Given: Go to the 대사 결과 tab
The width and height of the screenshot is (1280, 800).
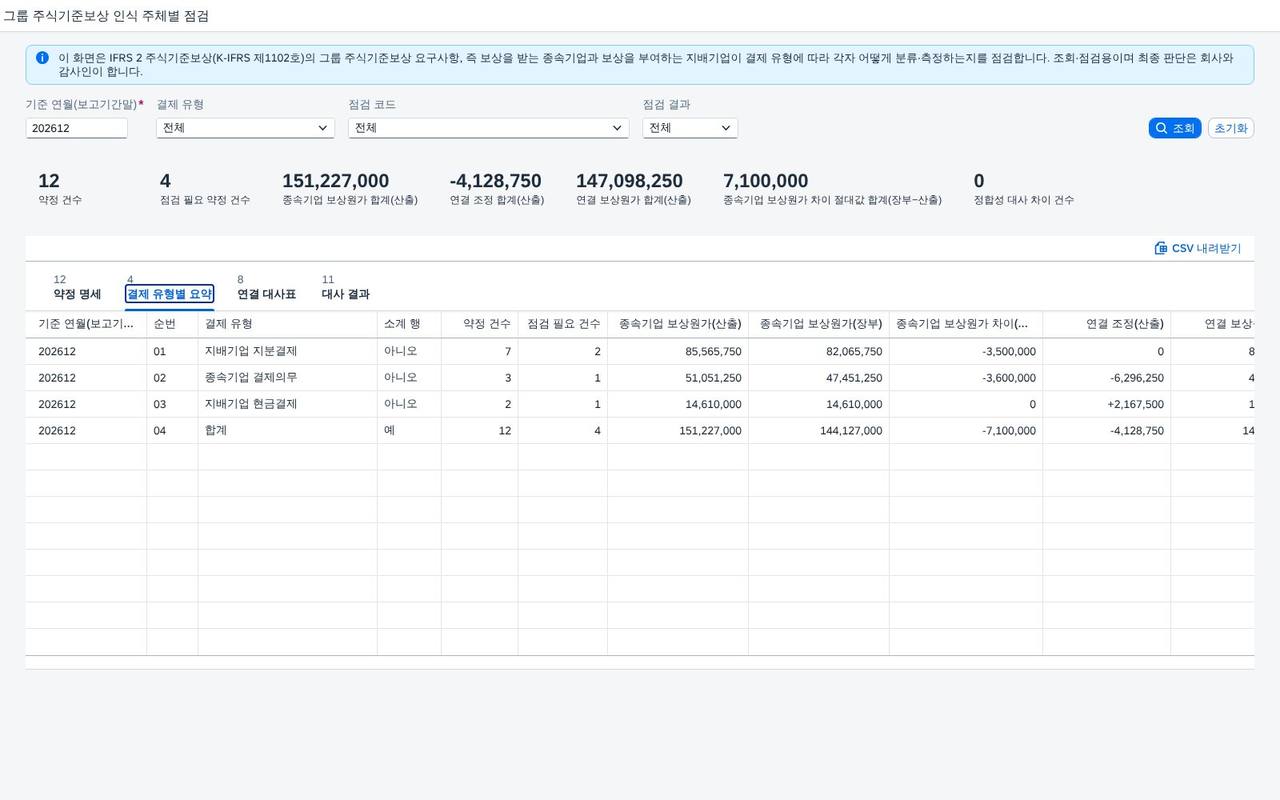Looking at the screenshot, I should (345, 294).
